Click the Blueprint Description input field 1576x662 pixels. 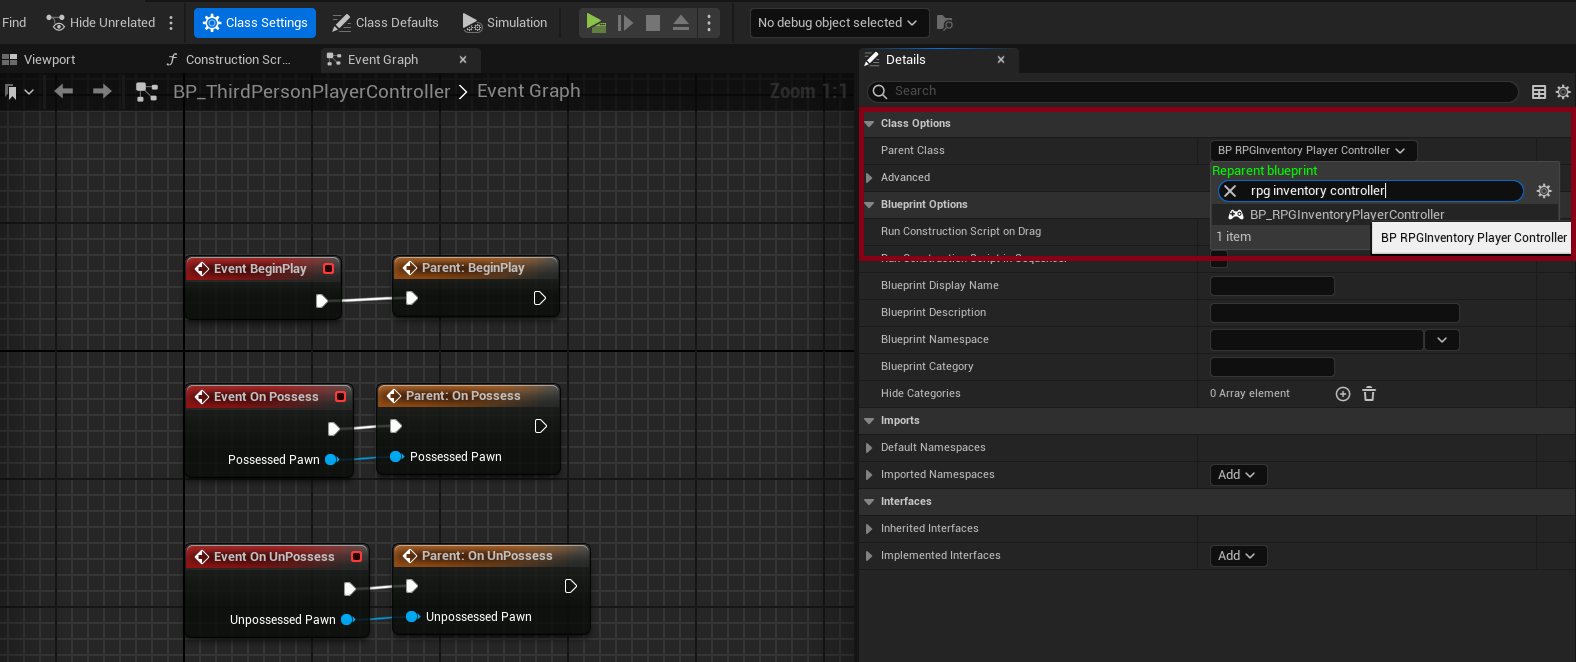point(1334,313)
